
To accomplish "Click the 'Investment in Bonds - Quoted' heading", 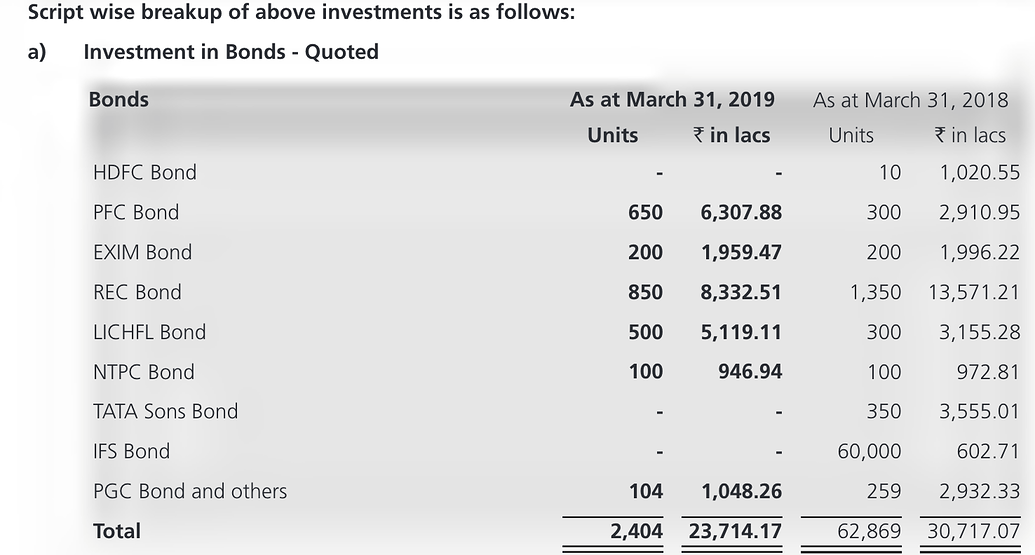I will pyautogui.click(x=230, y=52).
